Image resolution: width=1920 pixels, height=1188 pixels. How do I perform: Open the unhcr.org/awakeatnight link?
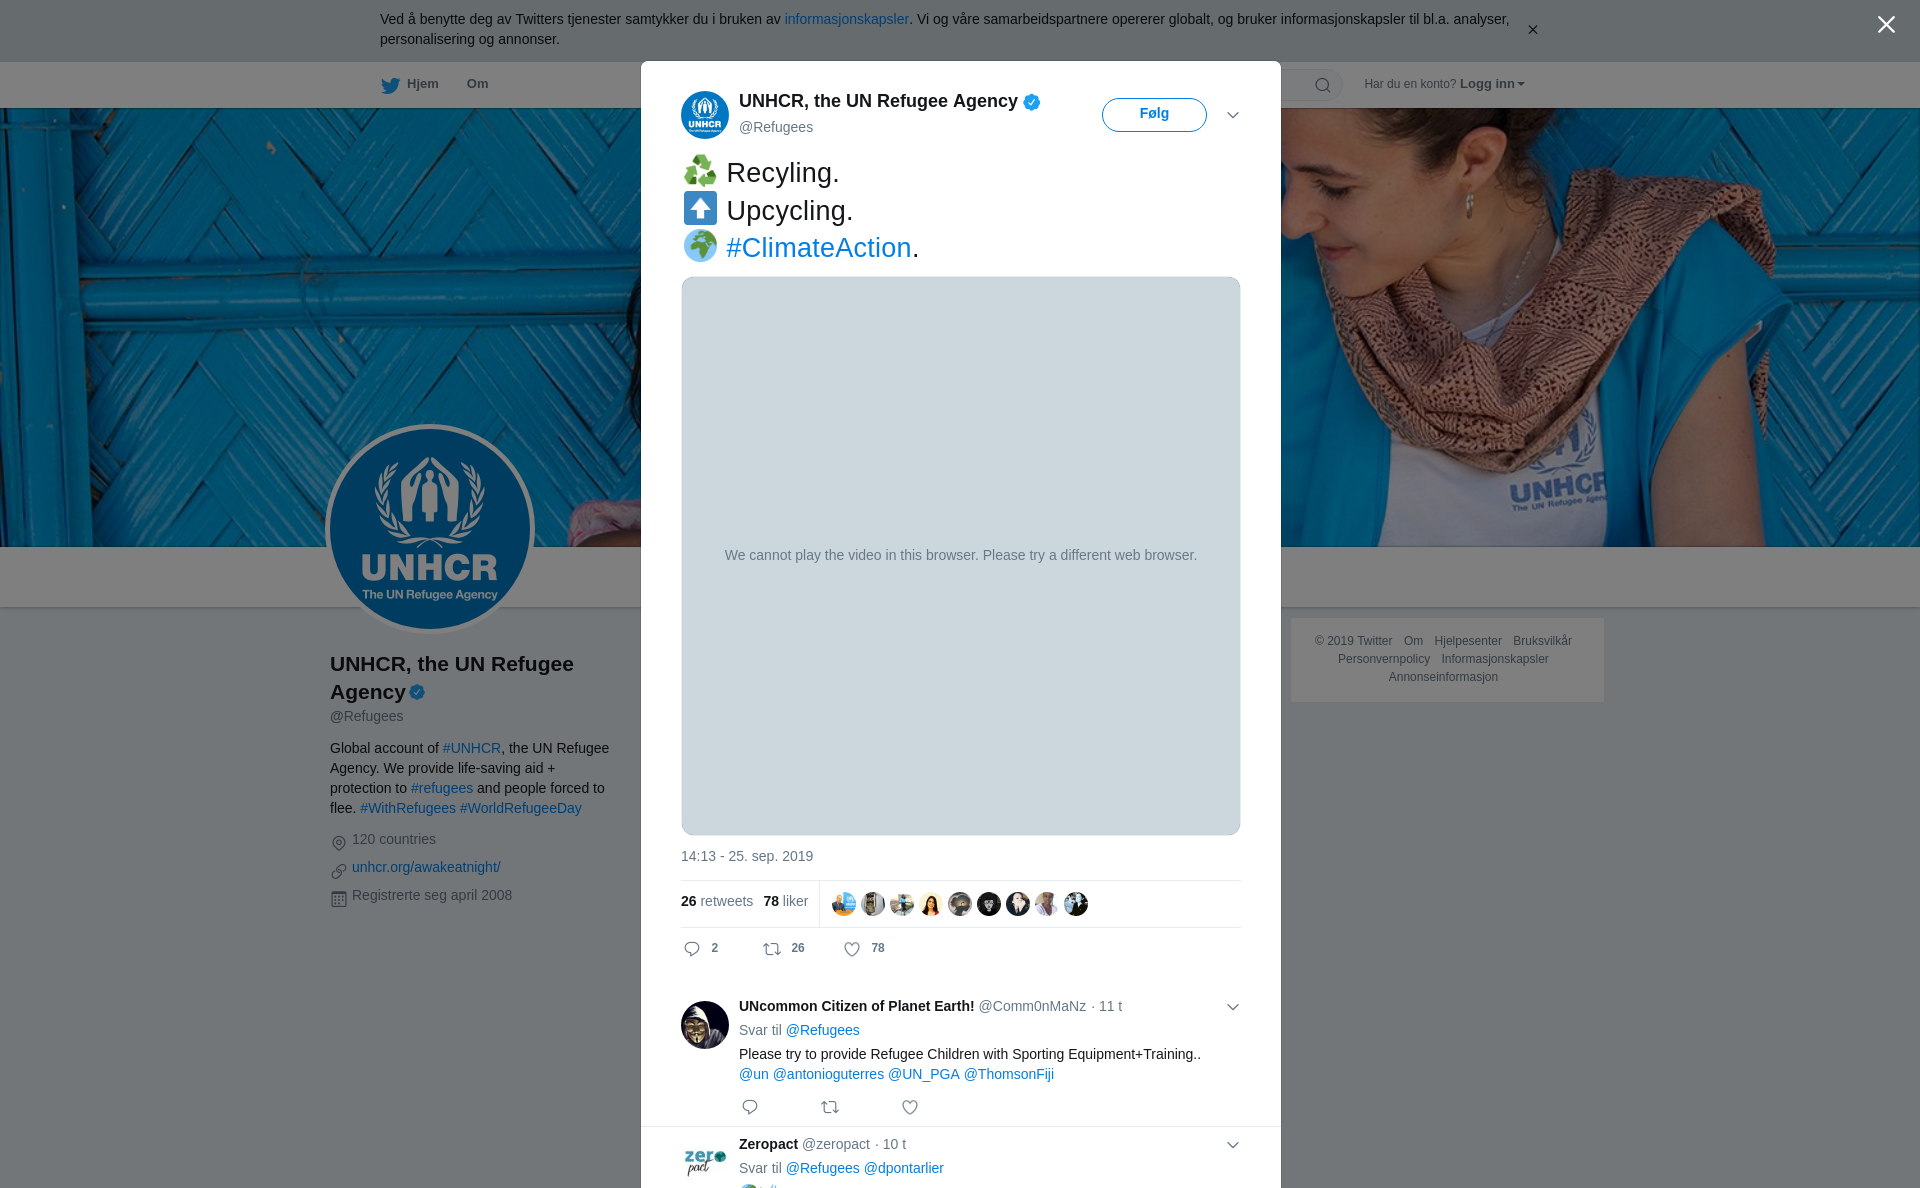click(x=426, y=867)
